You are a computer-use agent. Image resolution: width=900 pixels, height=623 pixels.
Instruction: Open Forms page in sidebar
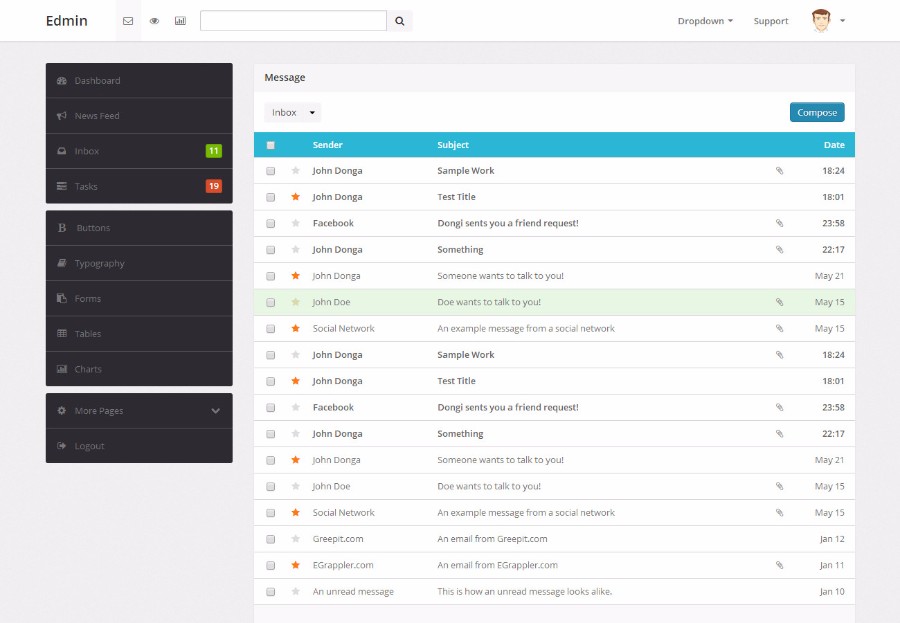click(x=139, y=299)
